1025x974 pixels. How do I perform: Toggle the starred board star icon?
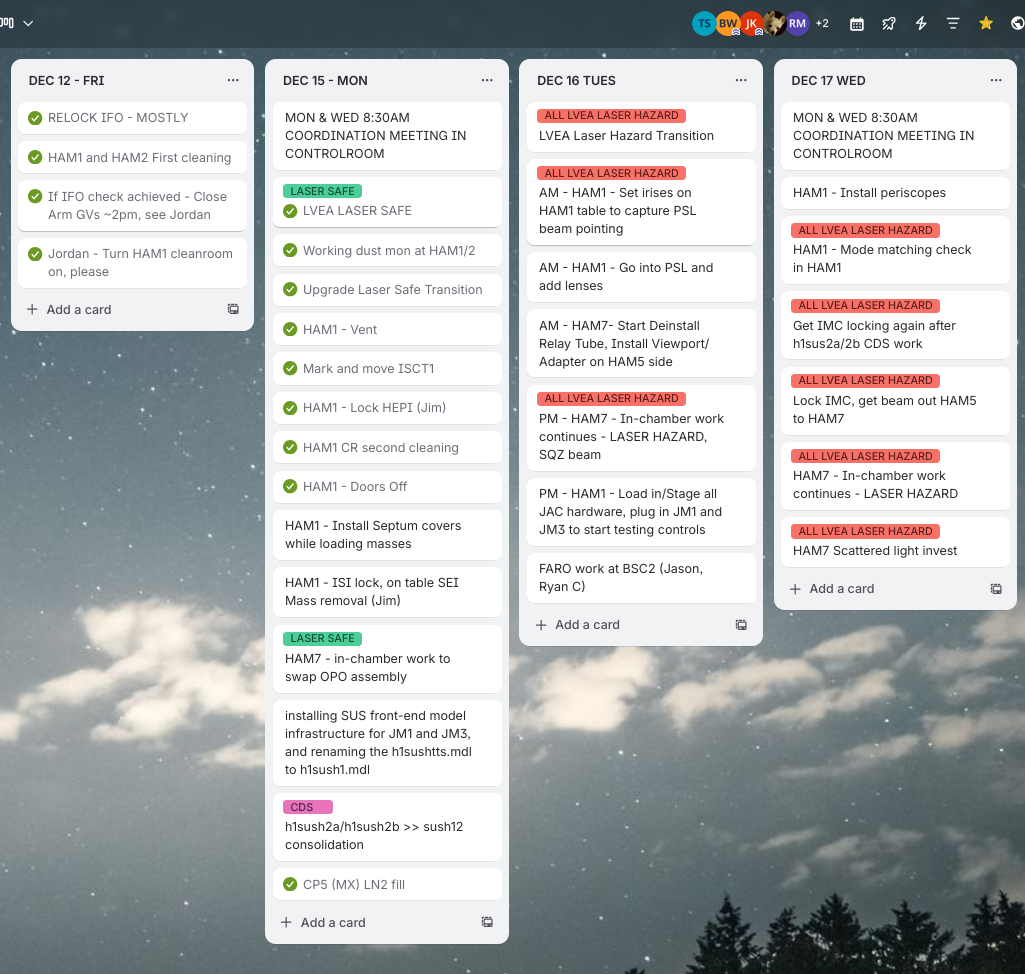tap(986, 23)
